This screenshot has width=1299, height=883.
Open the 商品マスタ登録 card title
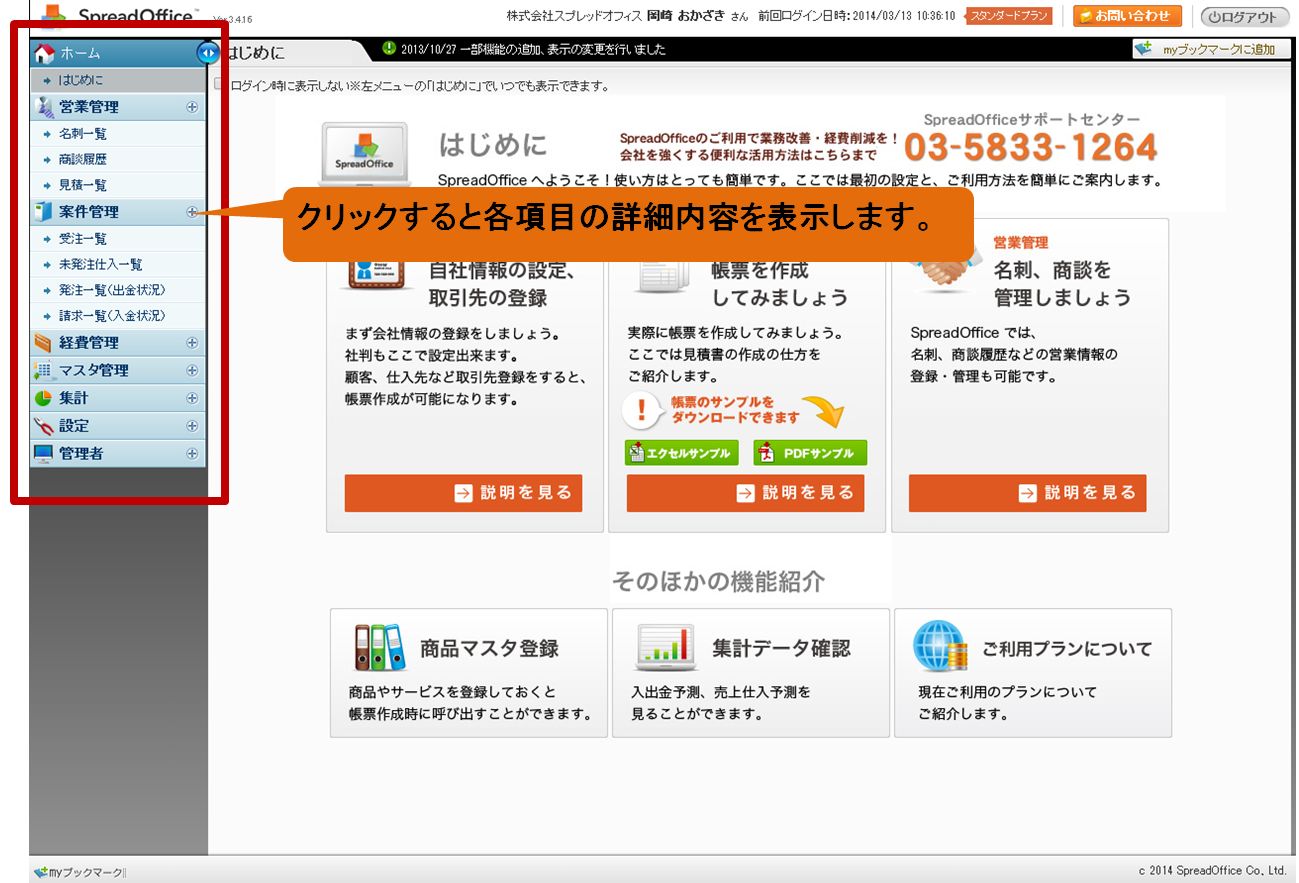pyautogui.click(x=489, y=648)
